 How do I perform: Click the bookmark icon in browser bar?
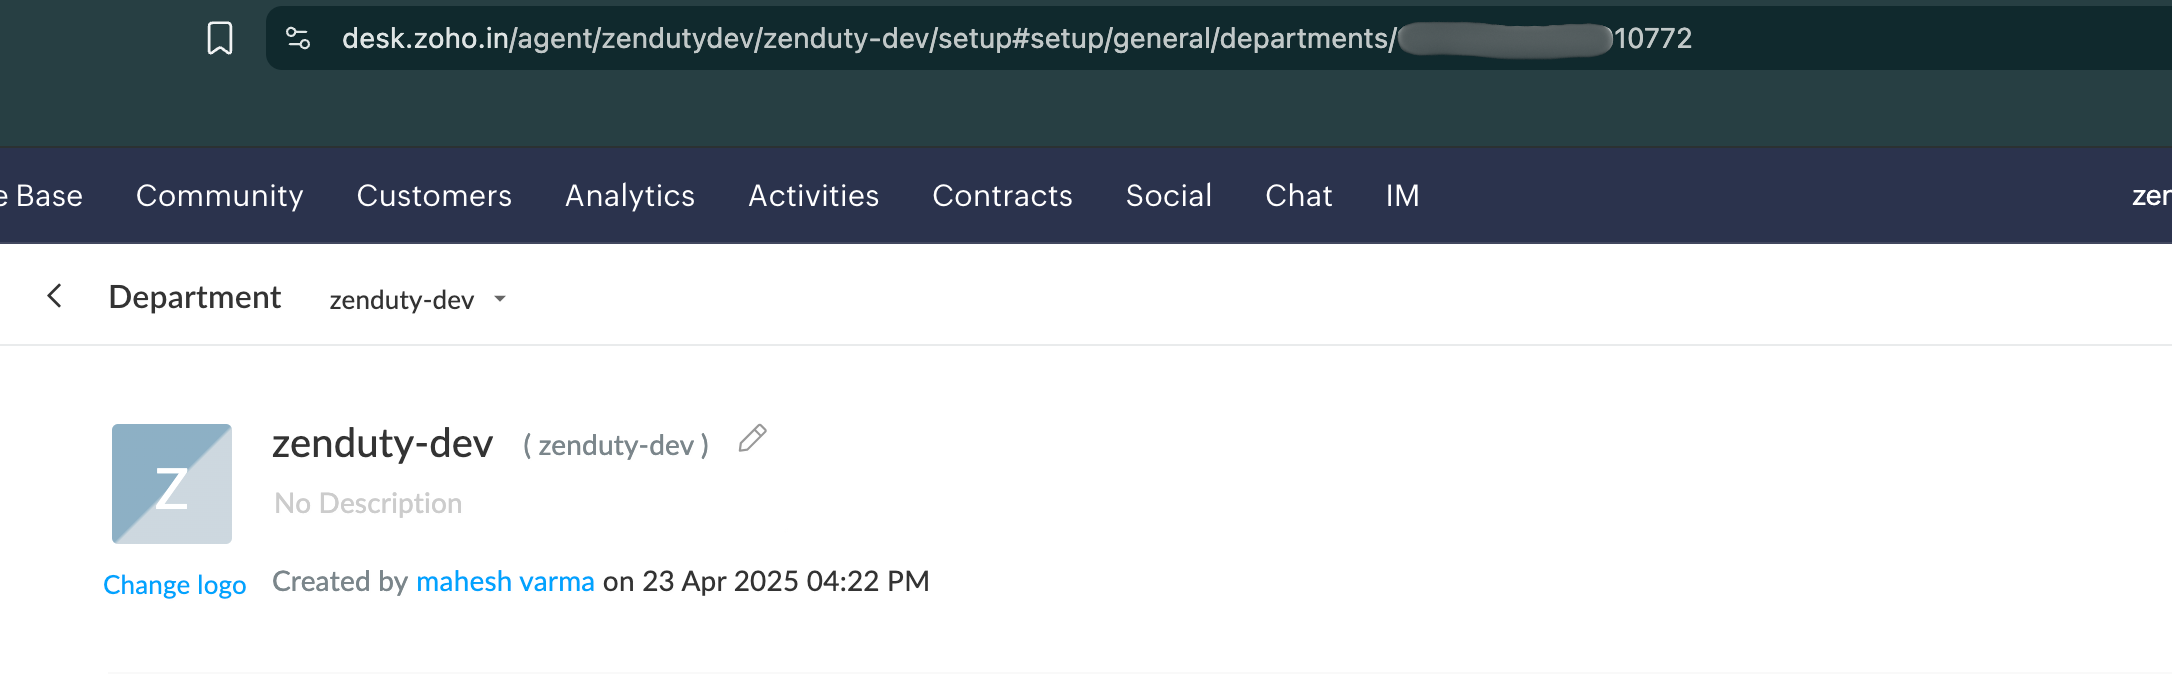tap(220, 38)
